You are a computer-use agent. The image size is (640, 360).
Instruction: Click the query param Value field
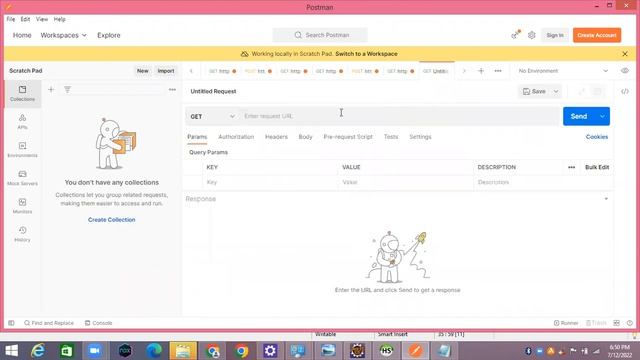click(x=405, y=182)
